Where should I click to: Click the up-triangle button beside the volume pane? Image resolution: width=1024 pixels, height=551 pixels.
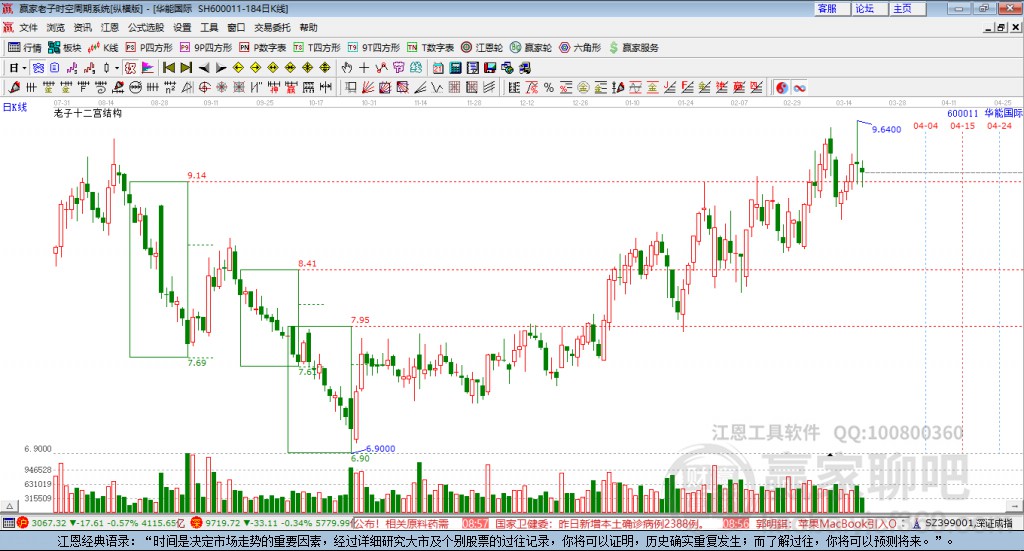coord(9,506)
